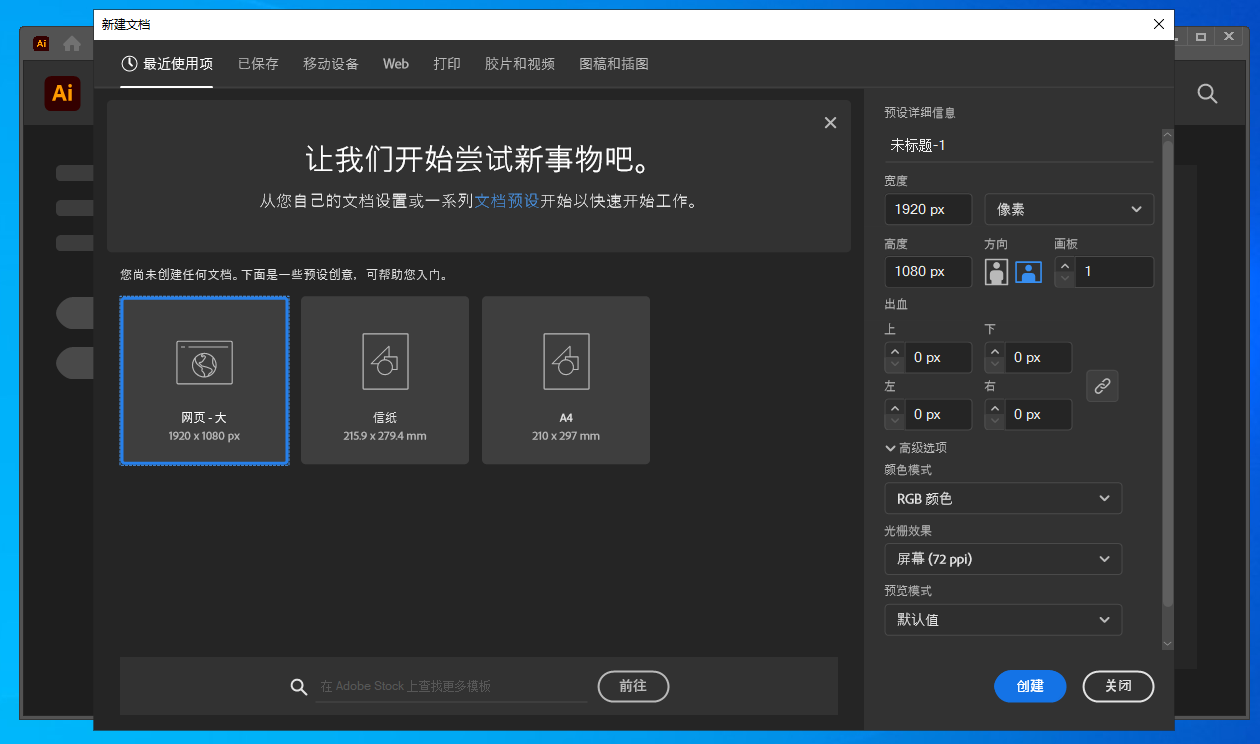The image size is (1260, 744).
Task: Select the A4 preset thumbnail
Action: (566, 380)
